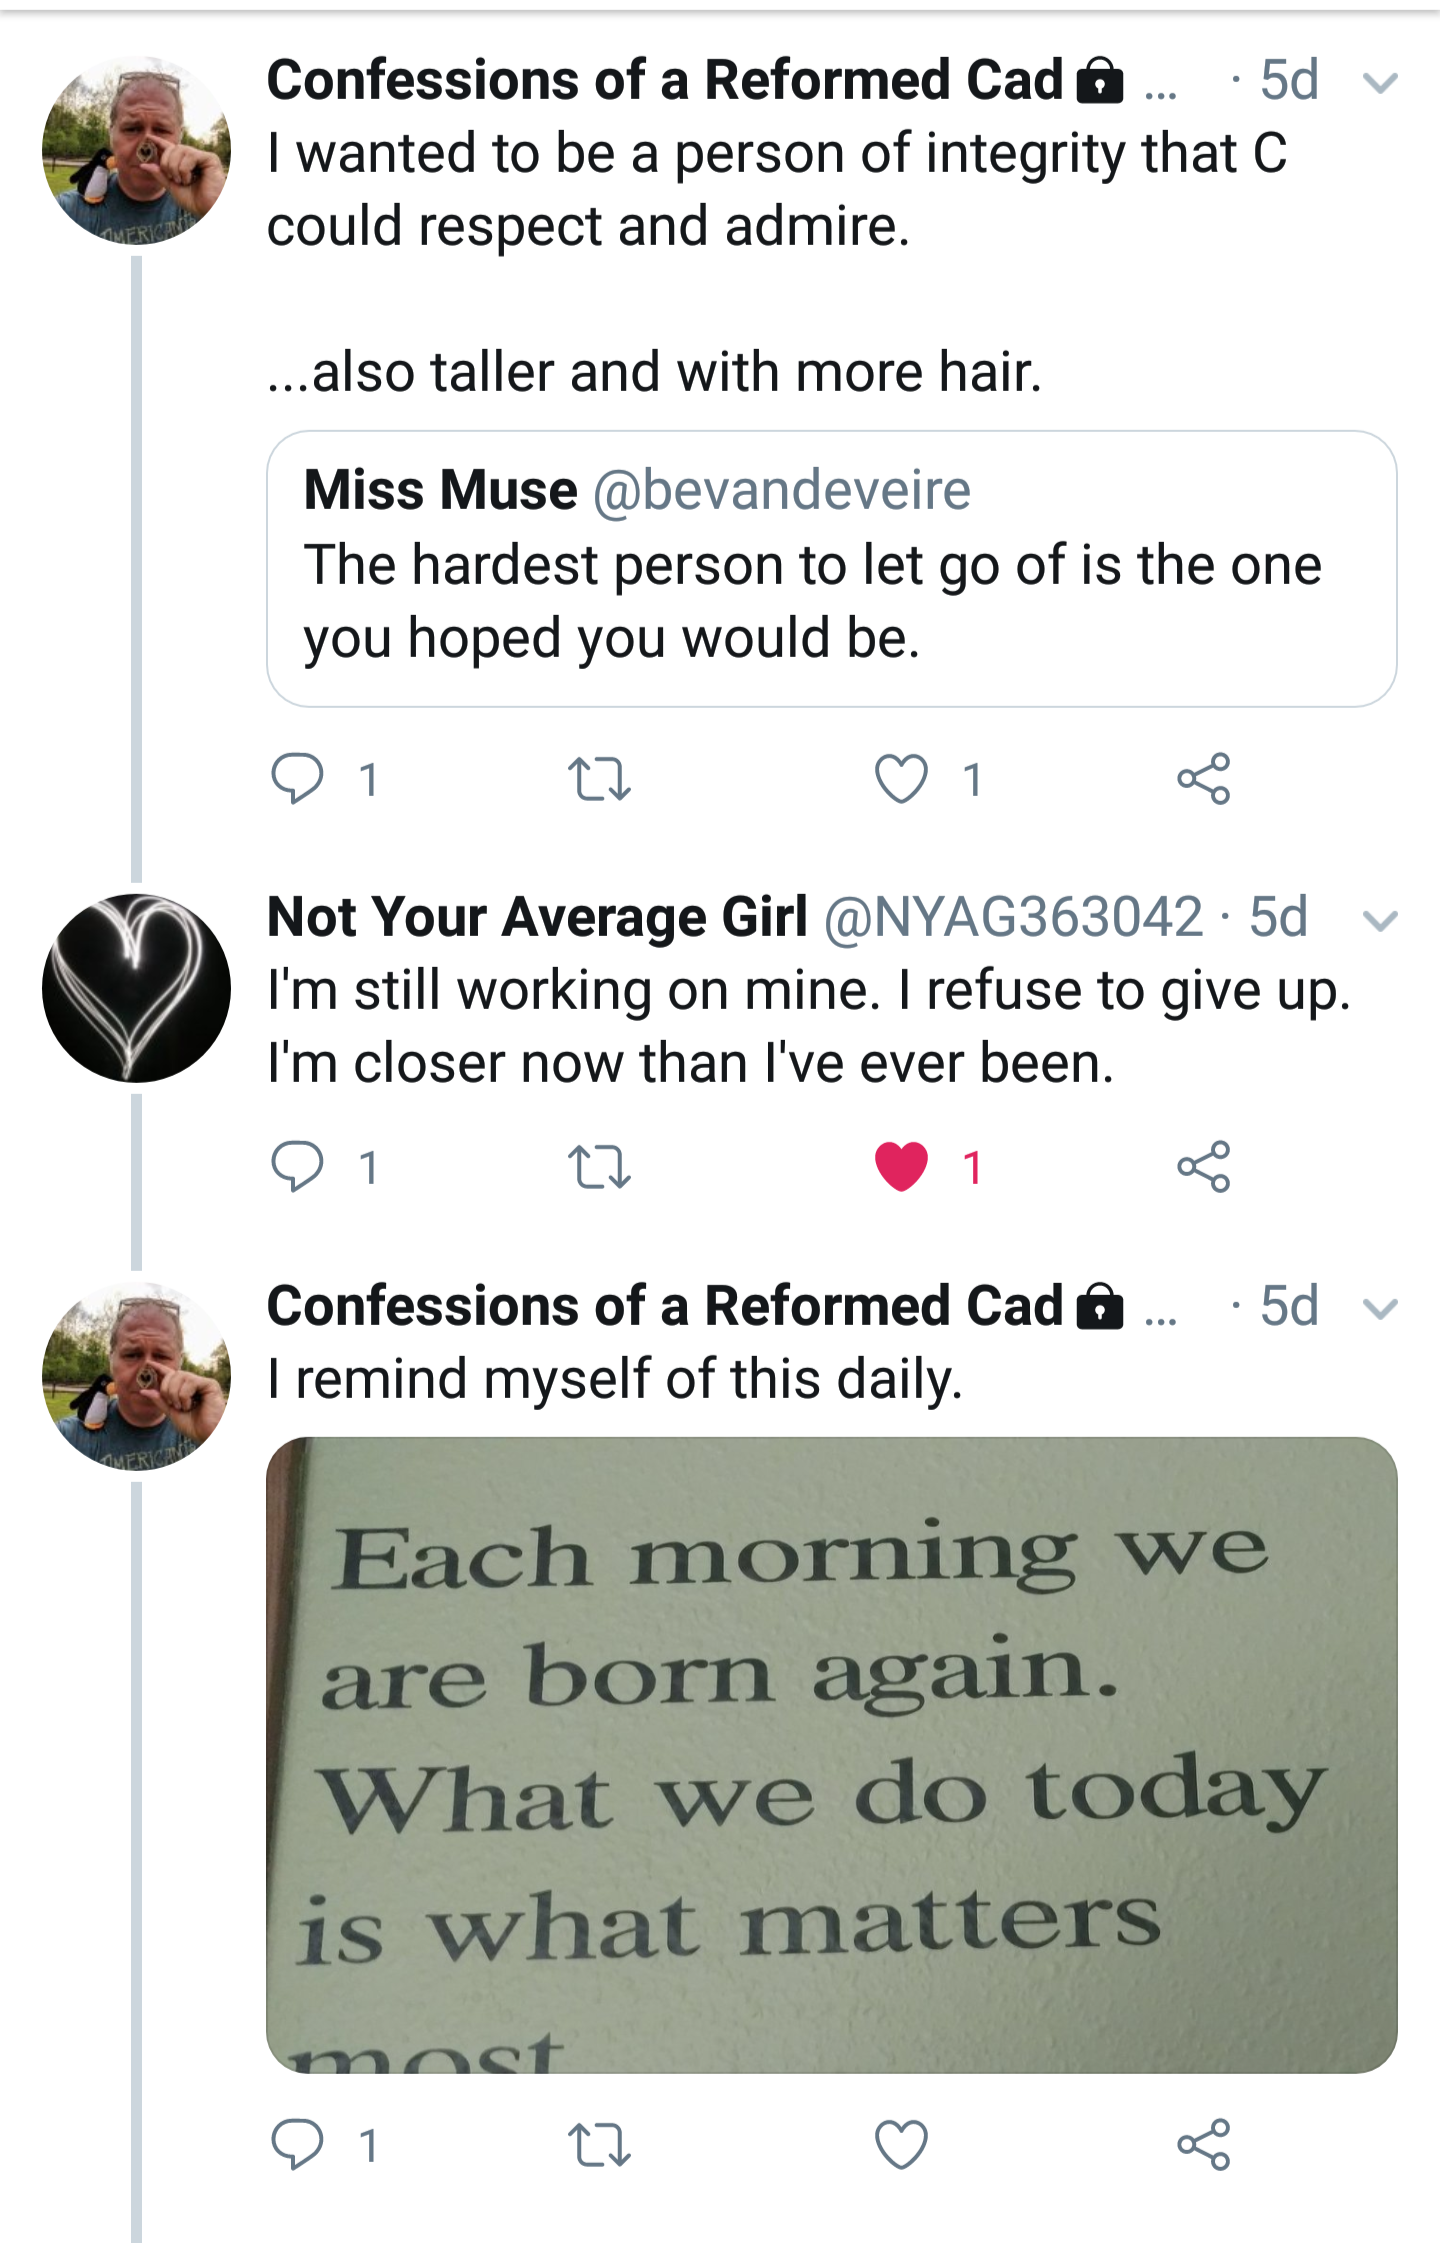Reply to the first Reformed Cad tweet

297,779
